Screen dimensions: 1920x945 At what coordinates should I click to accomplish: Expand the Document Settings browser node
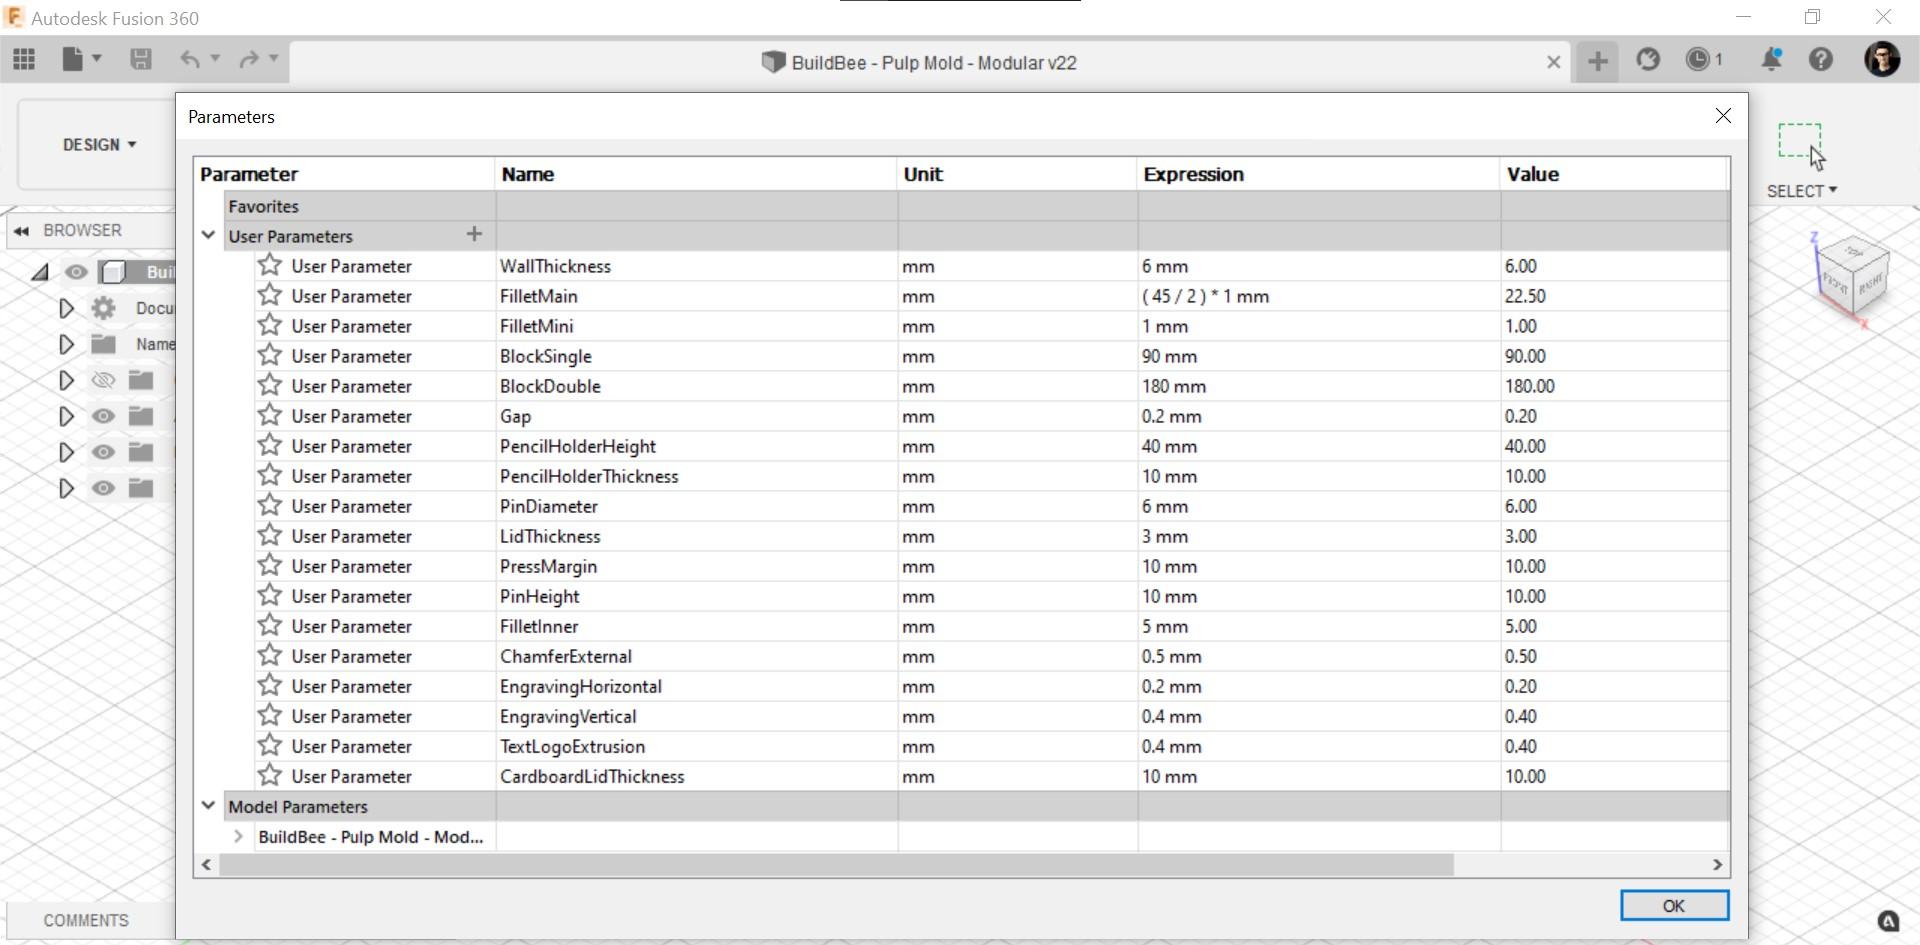[66, 308]
